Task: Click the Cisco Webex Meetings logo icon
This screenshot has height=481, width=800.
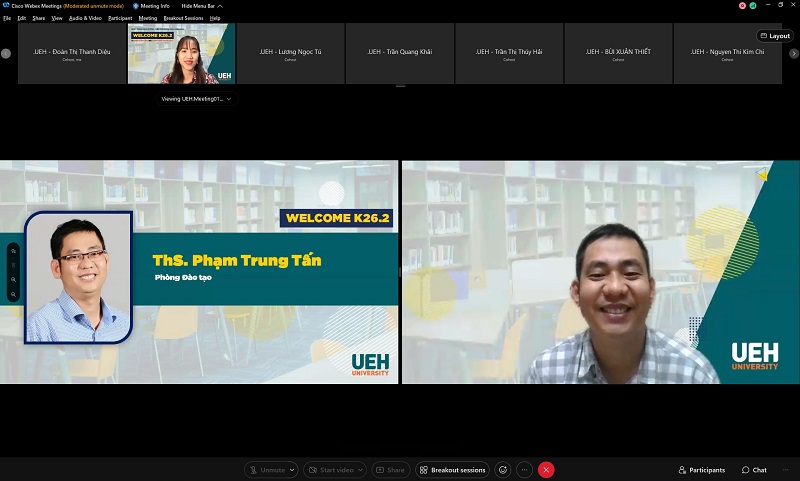Action: point(6,6)
